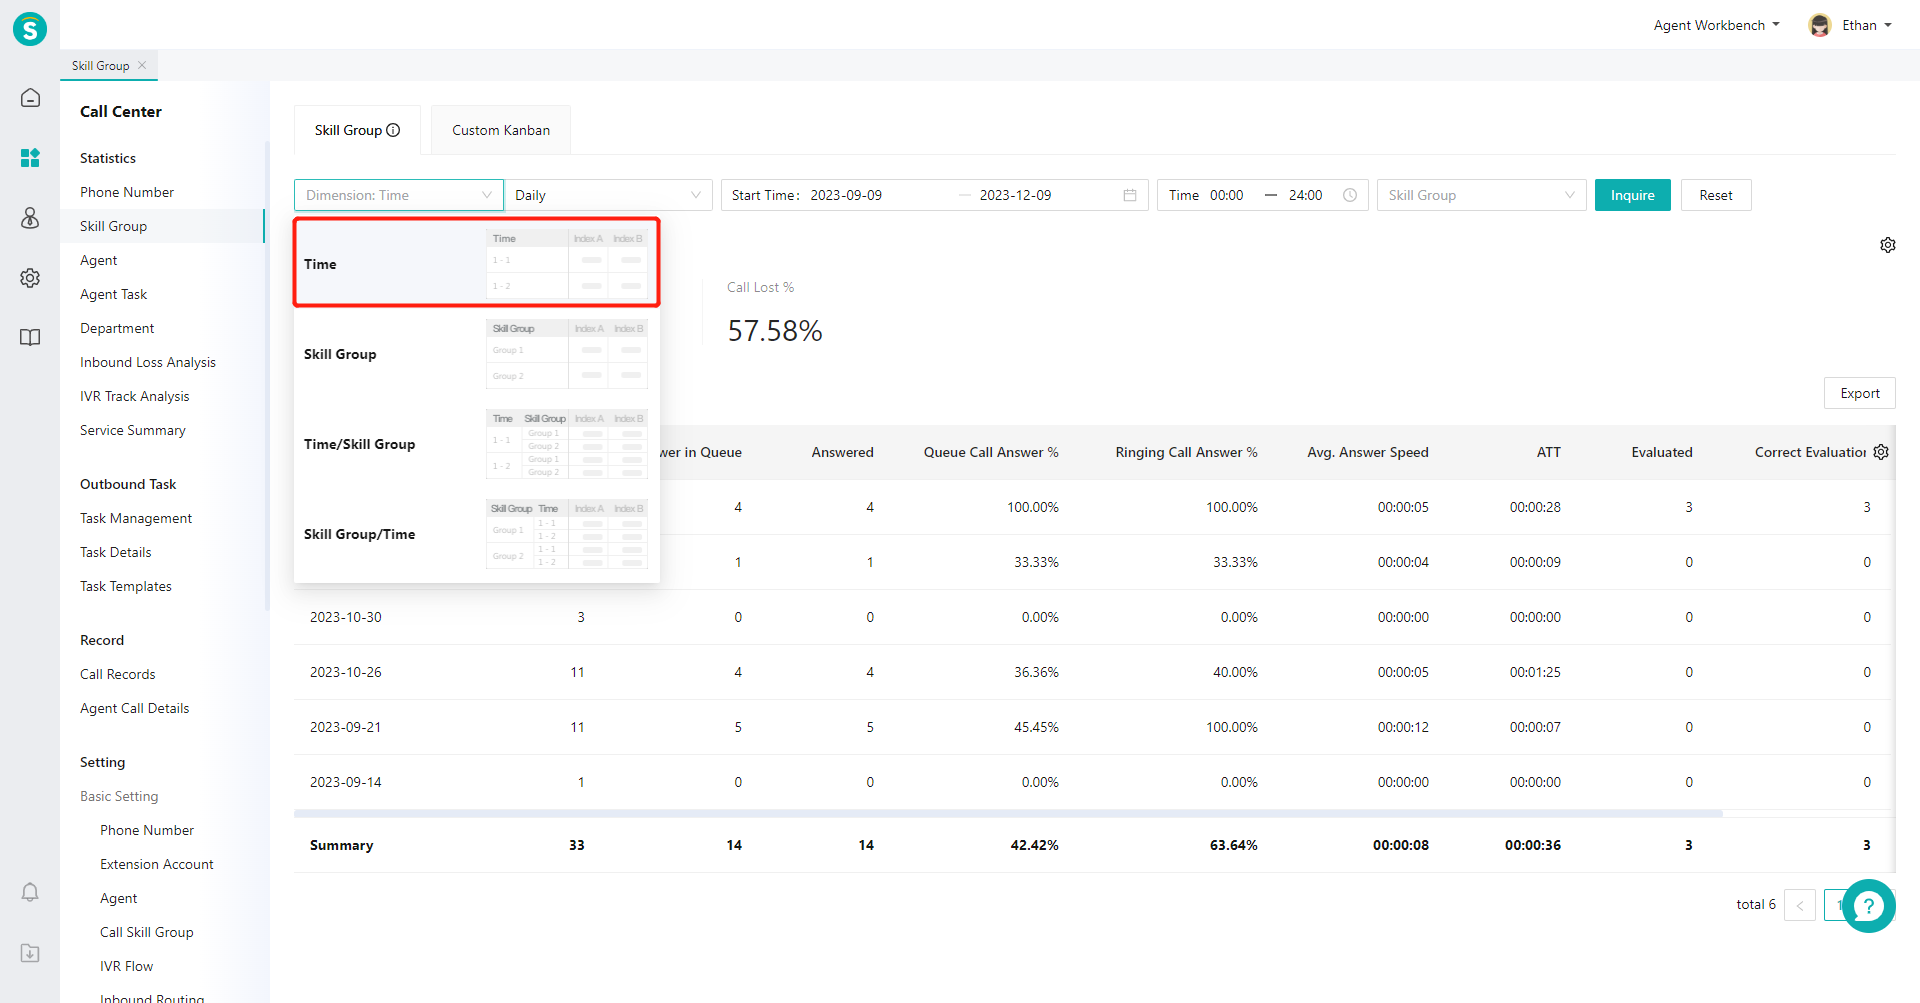This screenshot has width=1920, height=1003.
Task: Open the settings gear in left rail
Action: coord(30,277)
